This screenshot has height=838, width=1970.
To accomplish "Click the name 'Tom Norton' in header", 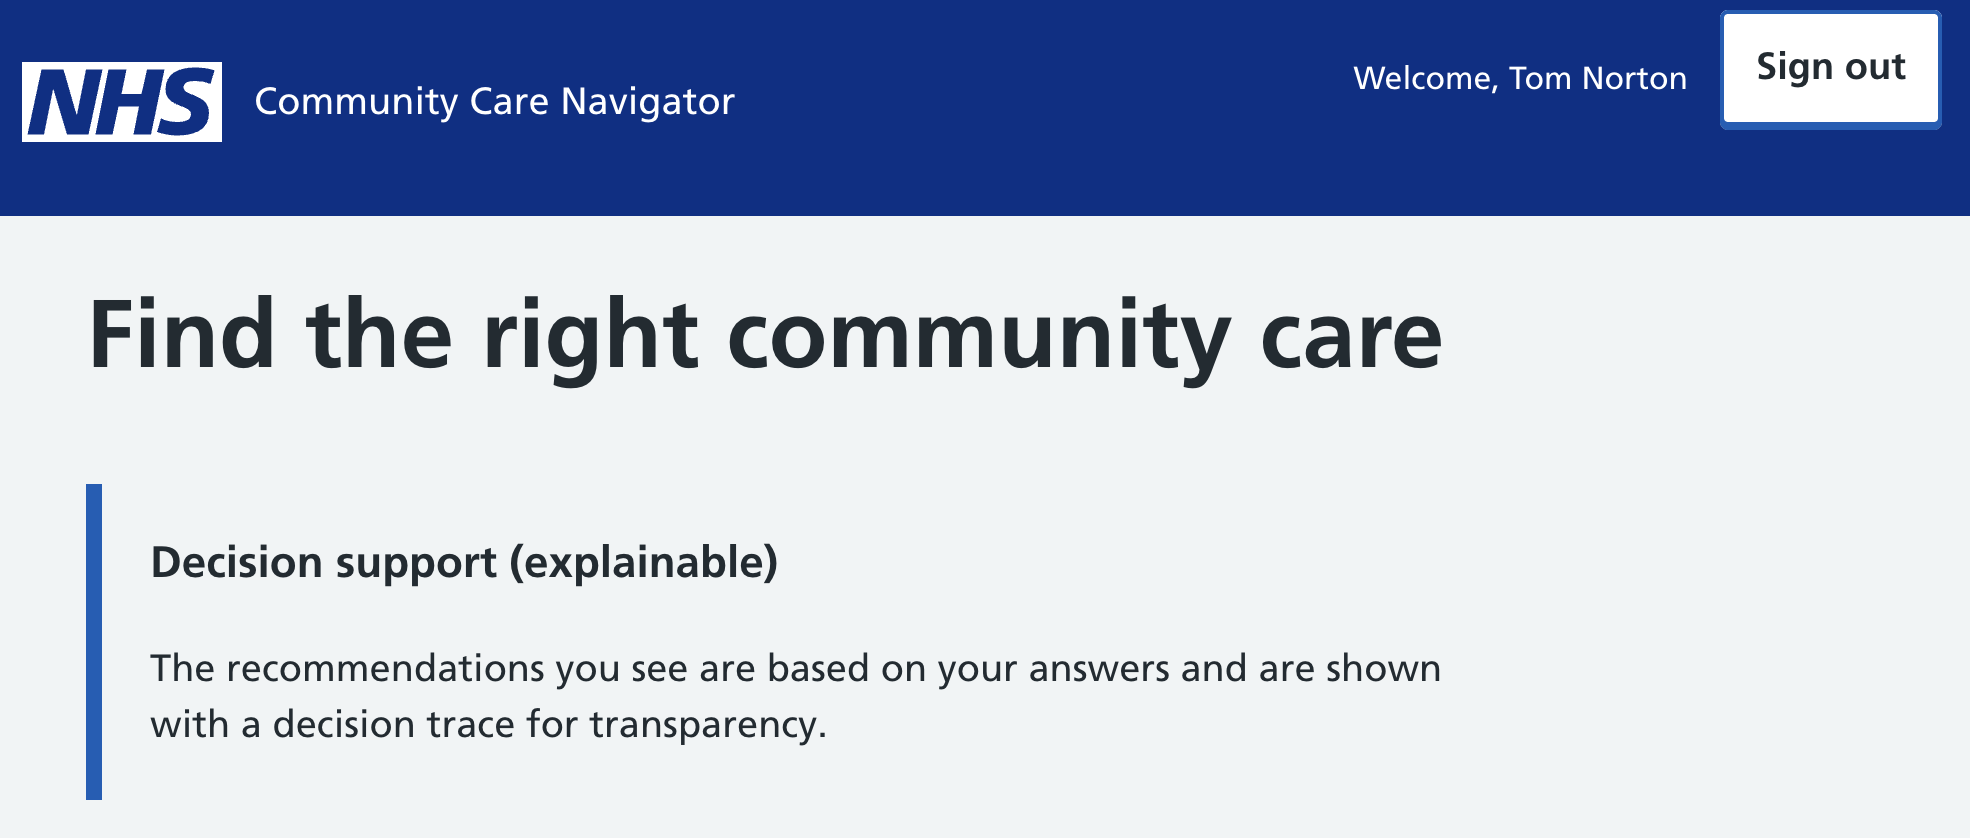I will point(1597,78).
